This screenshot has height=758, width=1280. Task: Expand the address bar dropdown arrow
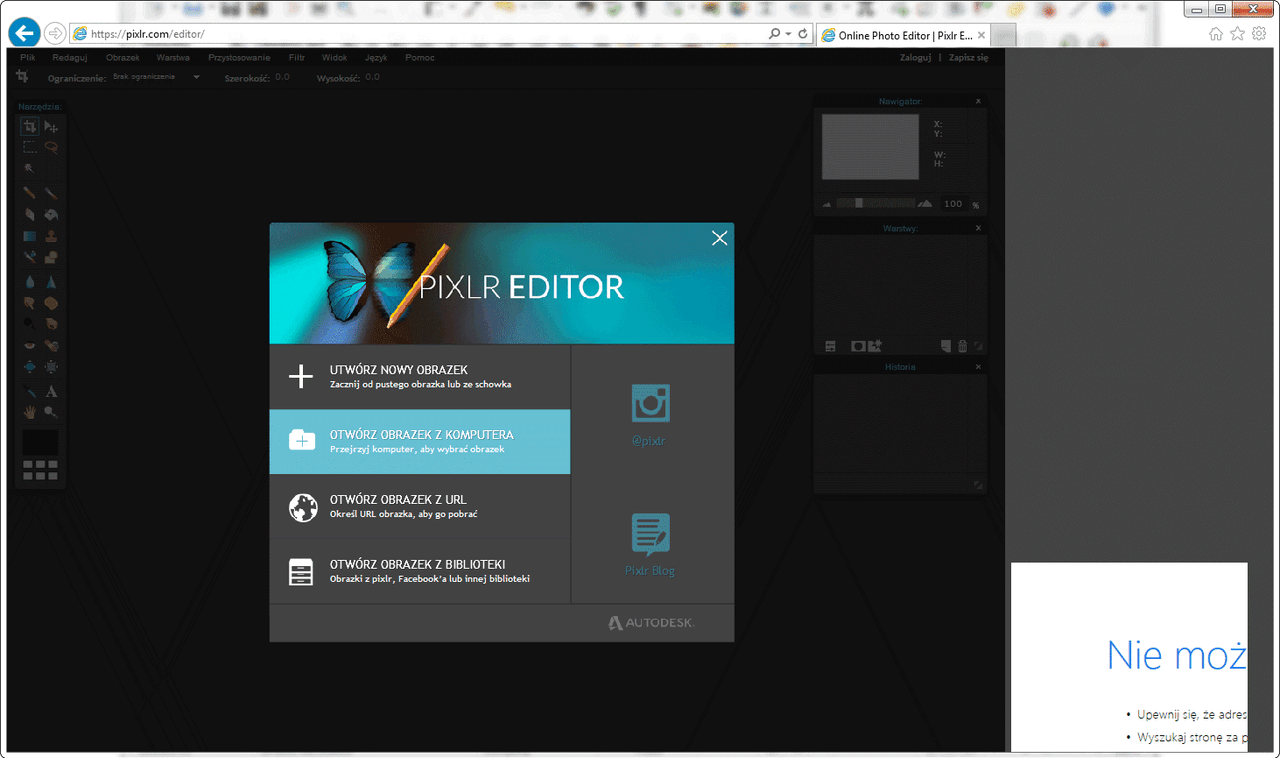(x=788, y=33)
